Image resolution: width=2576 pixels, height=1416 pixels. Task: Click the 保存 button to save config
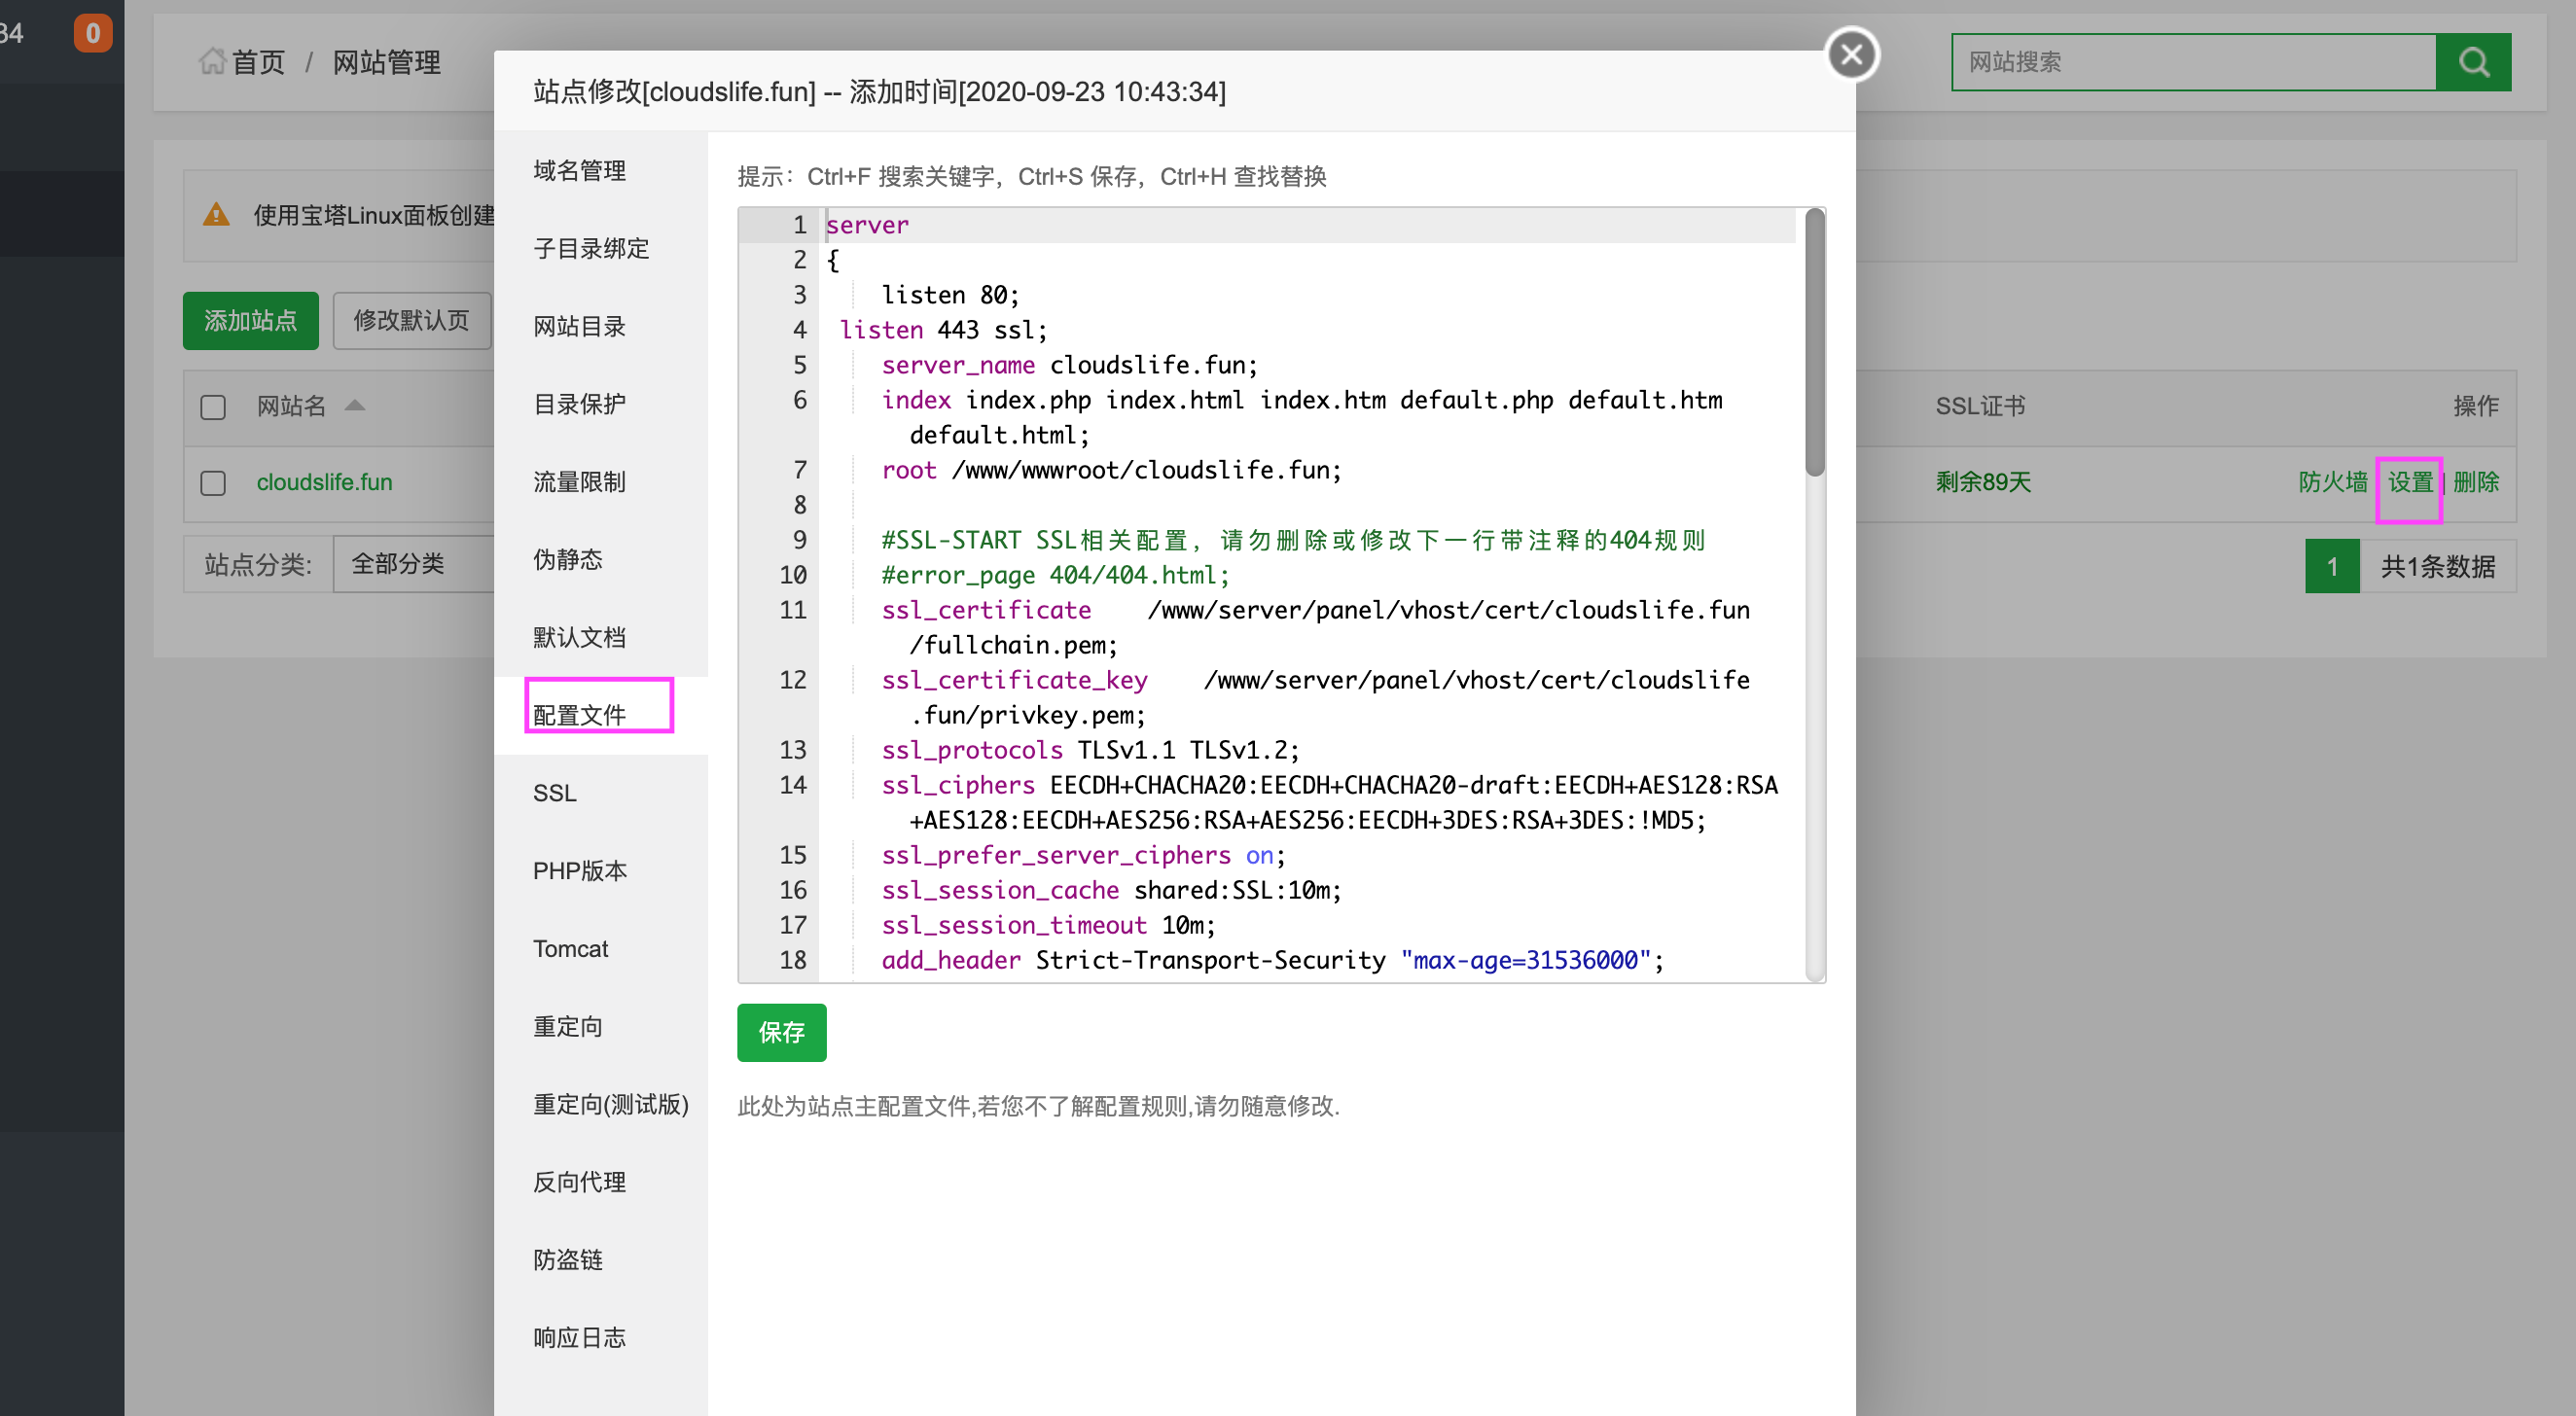pyautogui.click(x=785, y=1031)
